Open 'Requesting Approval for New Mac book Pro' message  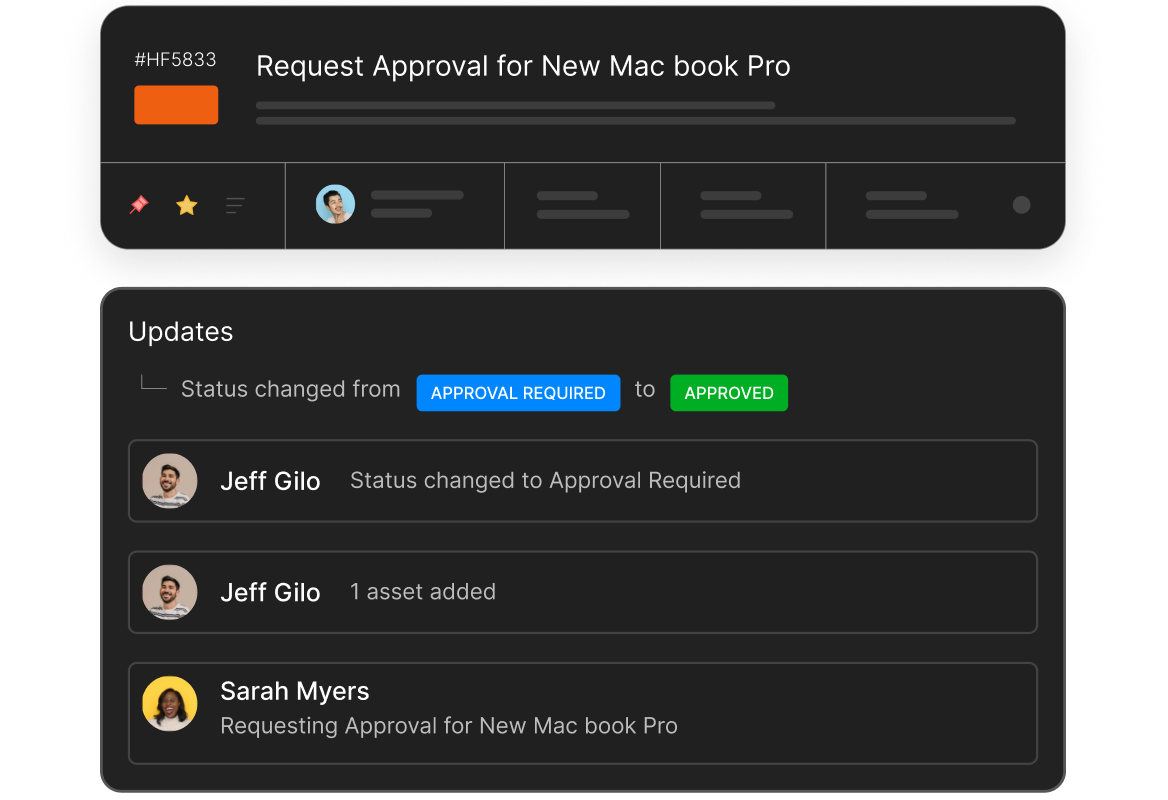(449, 726)
